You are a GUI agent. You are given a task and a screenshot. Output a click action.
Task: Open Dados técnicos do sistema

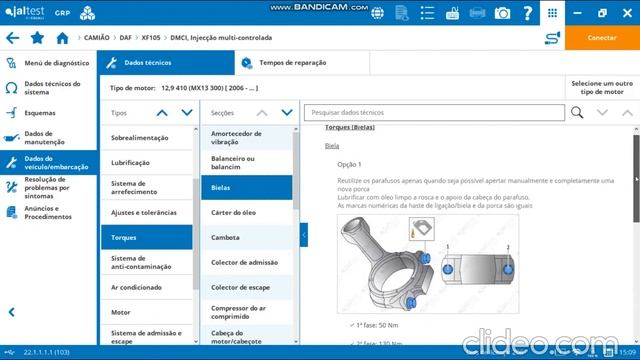coord(49,88)
